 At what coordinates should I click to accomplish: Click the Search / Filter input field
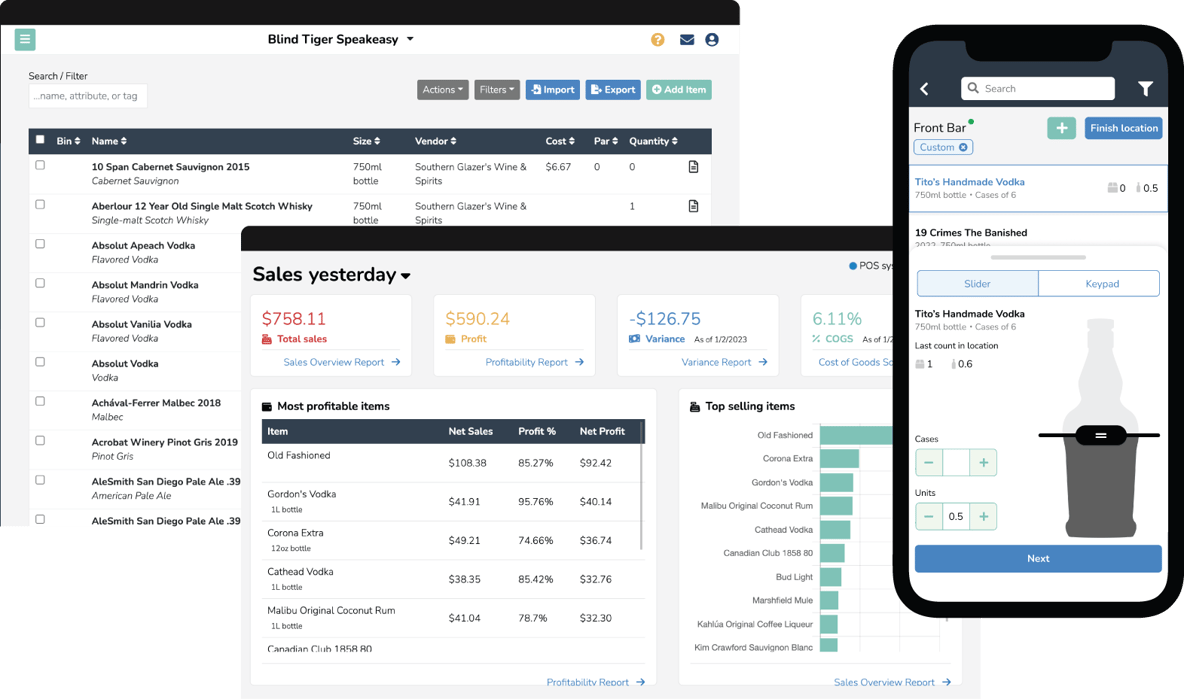click(x=88, y=96)
